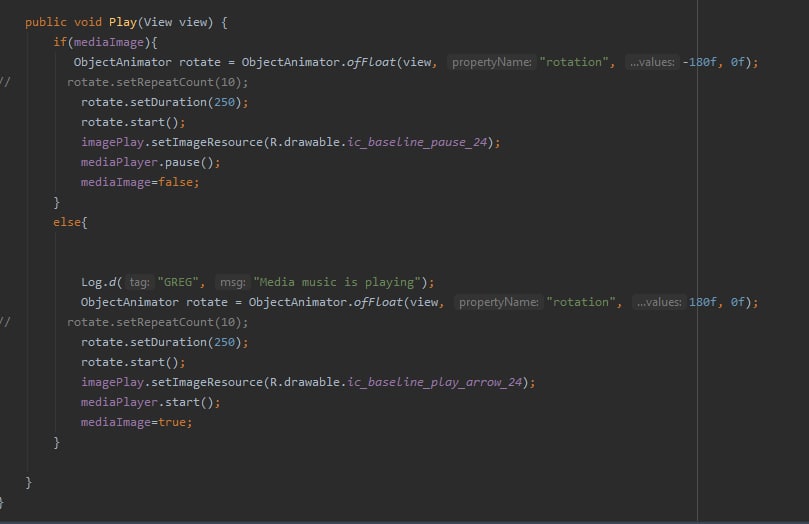Click the "if(mediaImage){" condition line
This screenshot has height=524, width=809.
[x=105, y=42]
